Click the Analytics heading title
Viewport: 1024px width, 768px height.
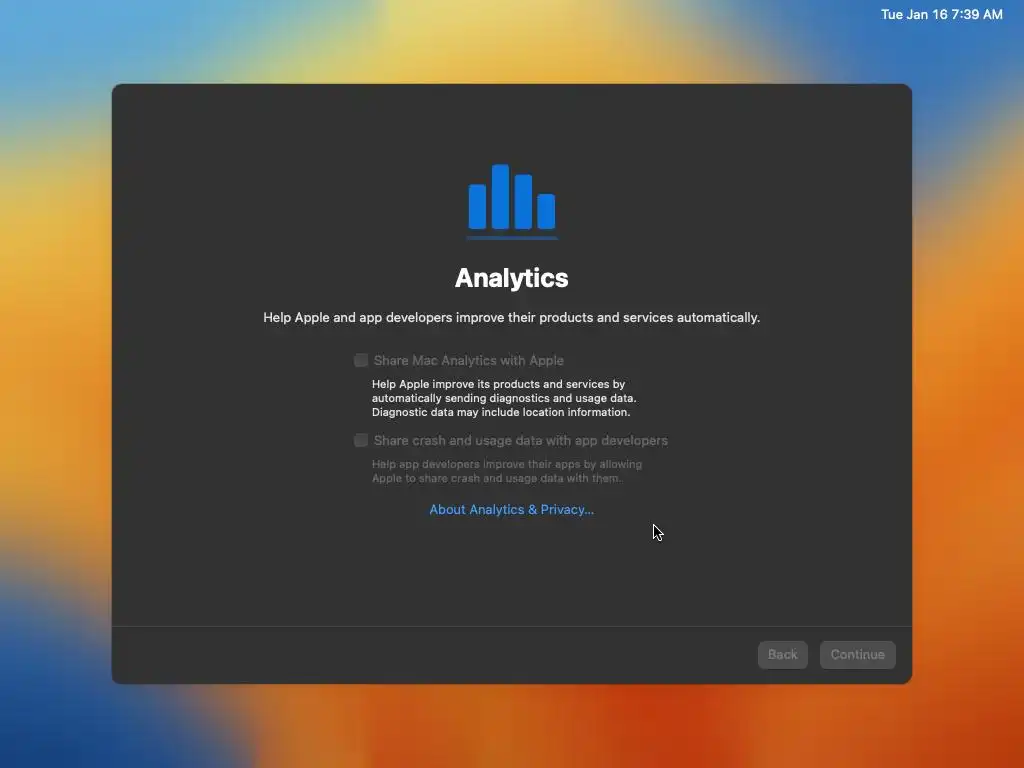pos(511,278)
